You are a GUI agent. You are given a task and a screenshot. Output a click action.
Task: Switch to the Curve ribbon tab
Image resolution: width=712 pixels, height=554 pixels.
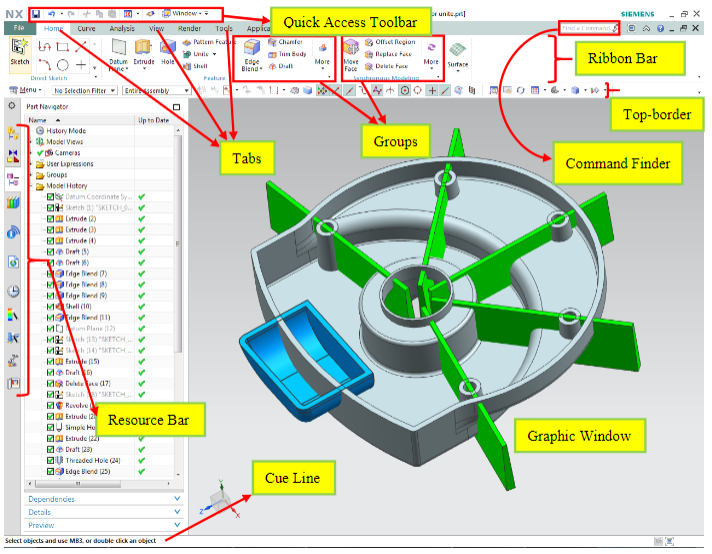coord(87,29)
